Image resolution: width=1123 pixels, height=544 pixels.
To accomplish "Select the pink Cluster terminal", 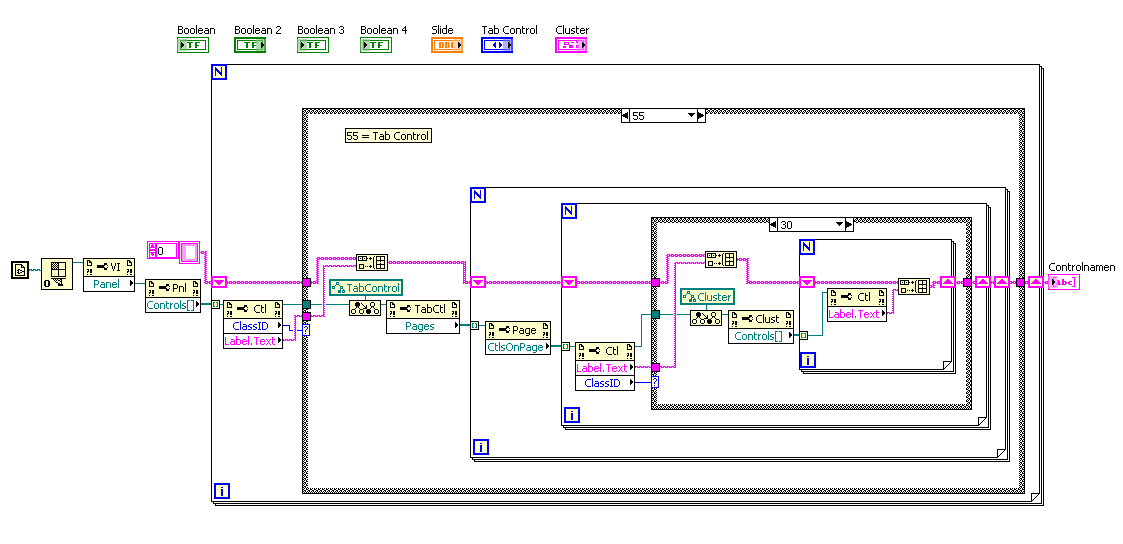I will click(571, 45).
